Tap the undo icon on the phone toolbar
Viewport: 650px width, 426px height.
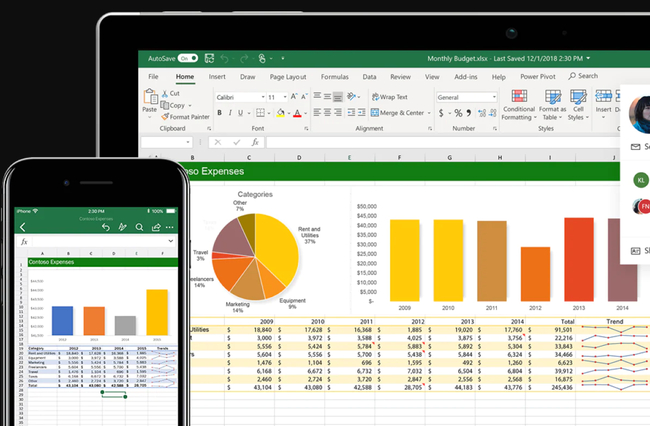(106, 227)
